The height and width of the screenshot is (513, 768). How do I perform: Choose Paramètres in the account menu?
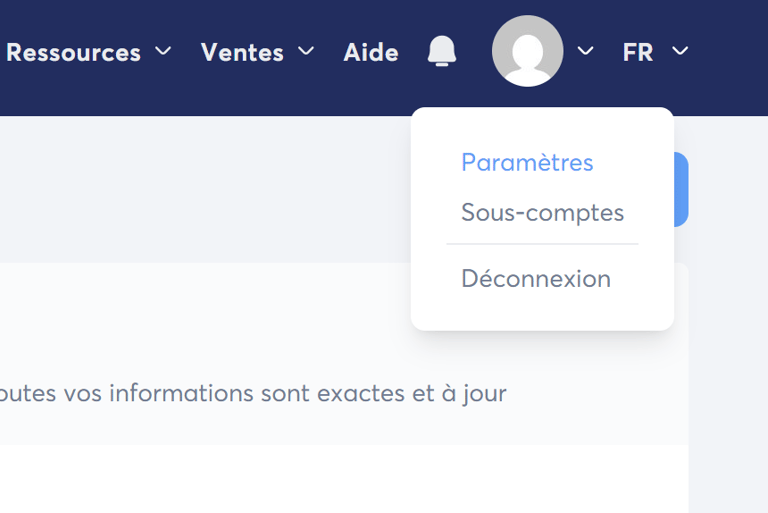[527, 162]
